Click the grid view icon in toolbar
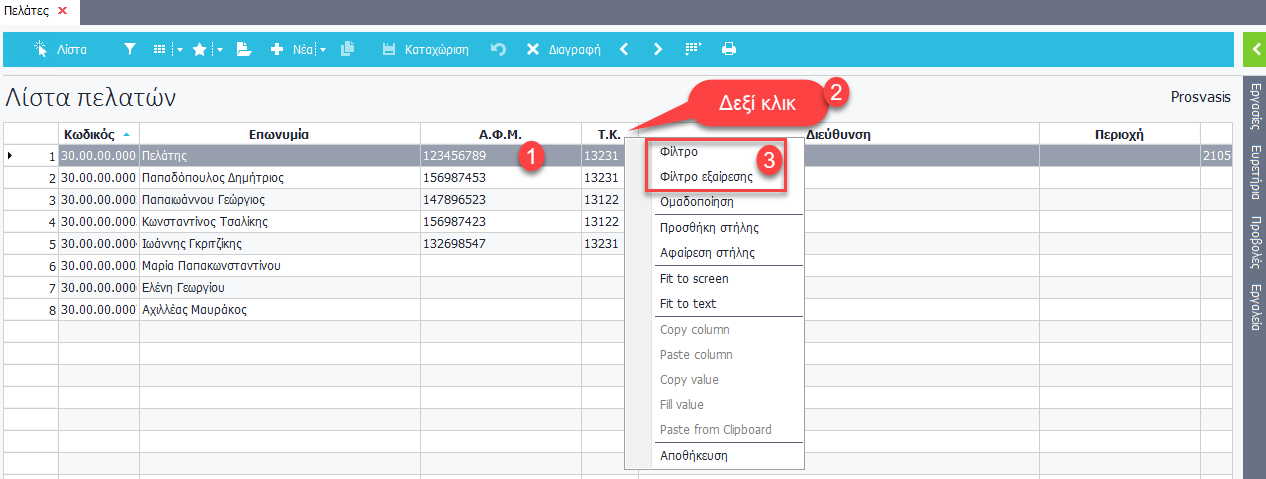The image size is (1266, 479). (x=160, y=49)
